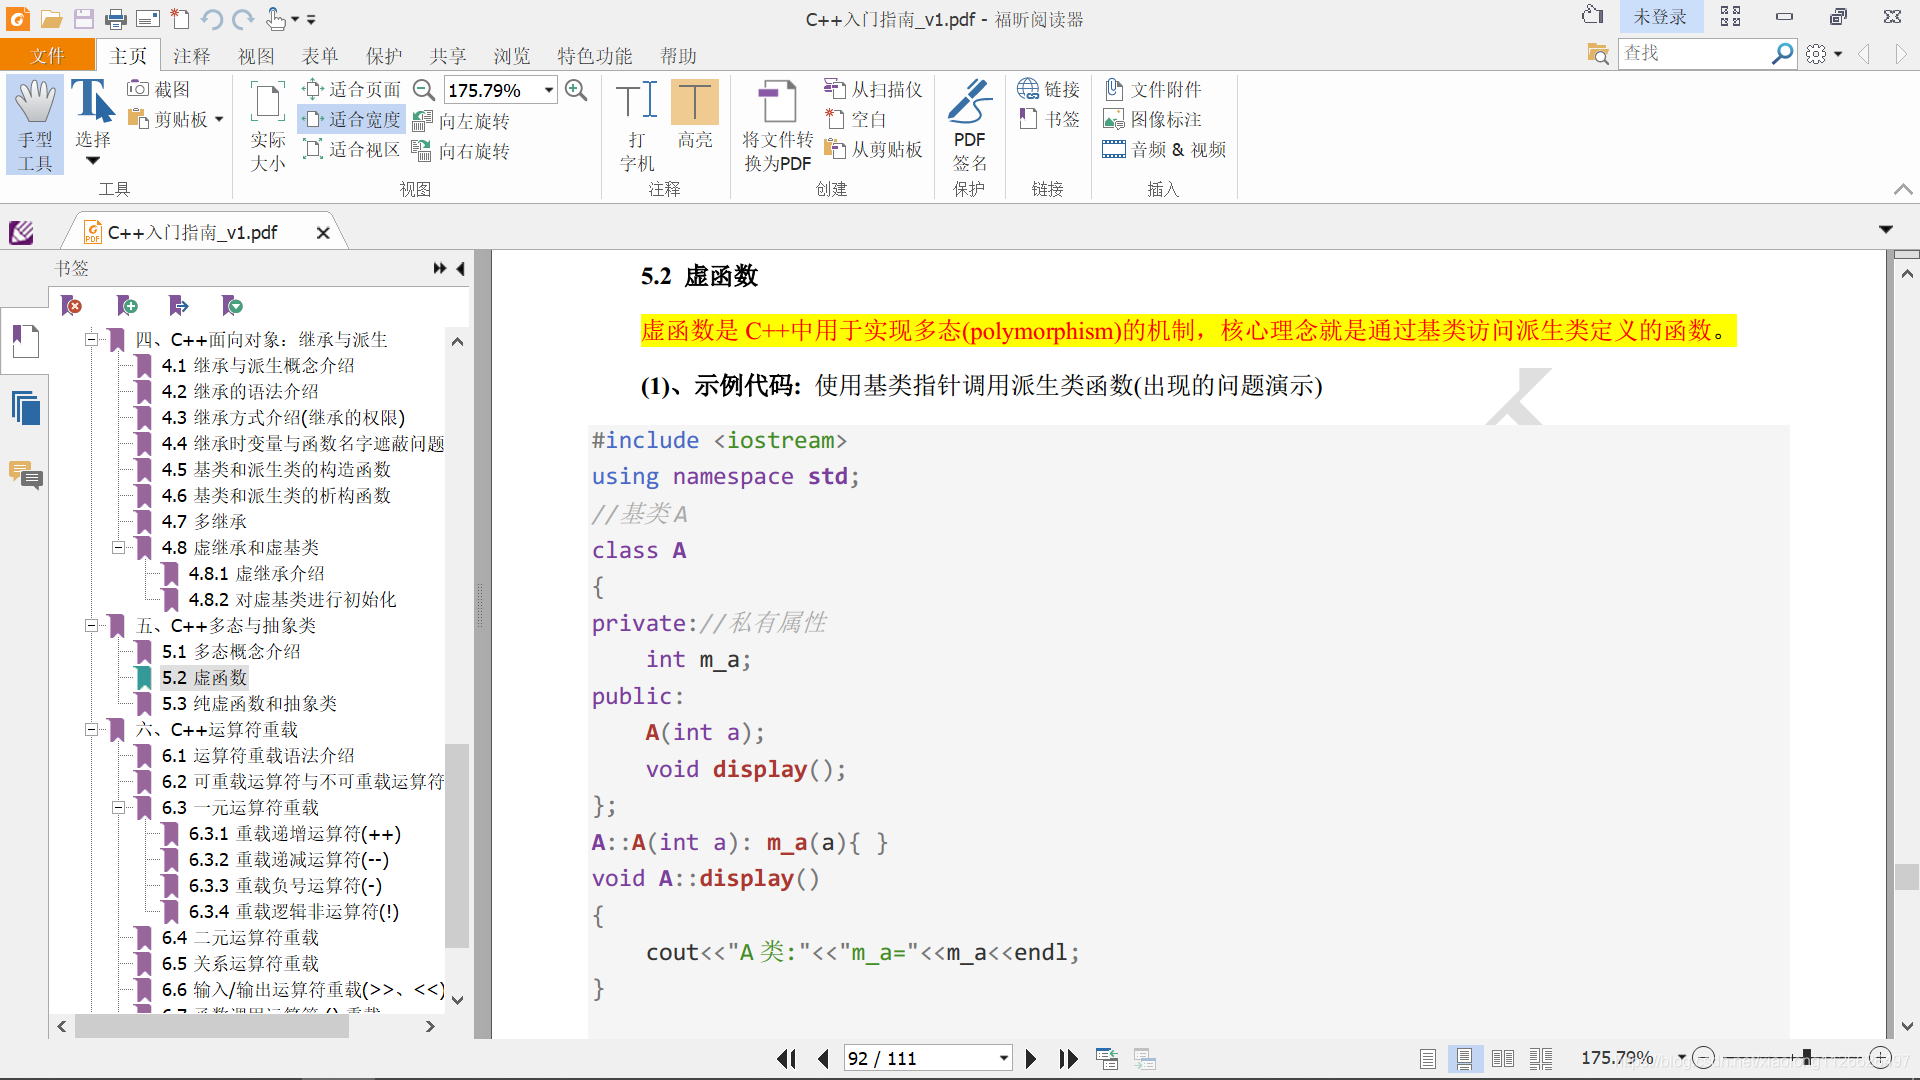Click the Snapshot (截图) icon

click(138, 89)
